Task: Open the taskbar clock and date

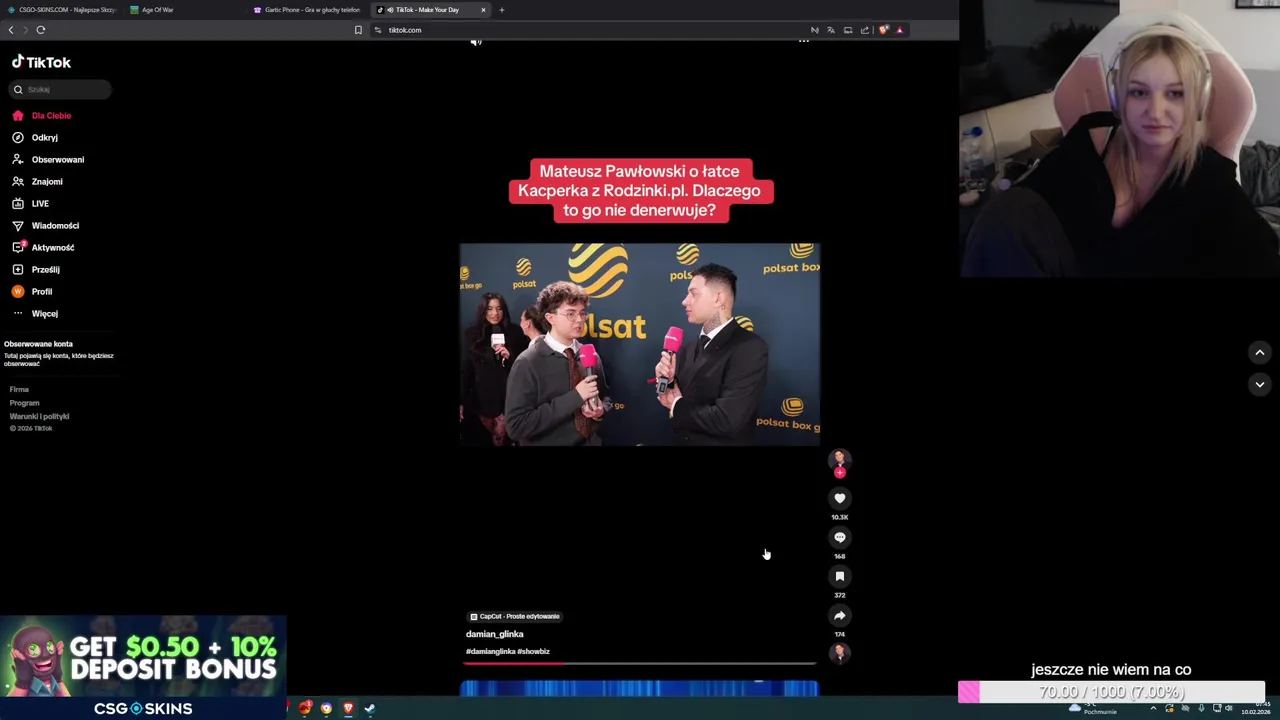Action: 1256,708
